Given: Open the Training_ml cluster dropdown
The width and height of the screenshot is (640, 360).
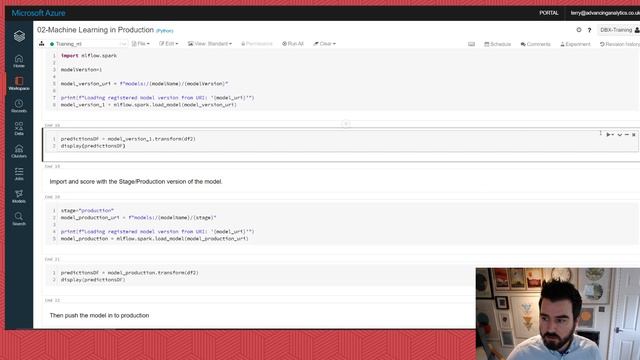Looking at the screenshot, I should [88, 44].
